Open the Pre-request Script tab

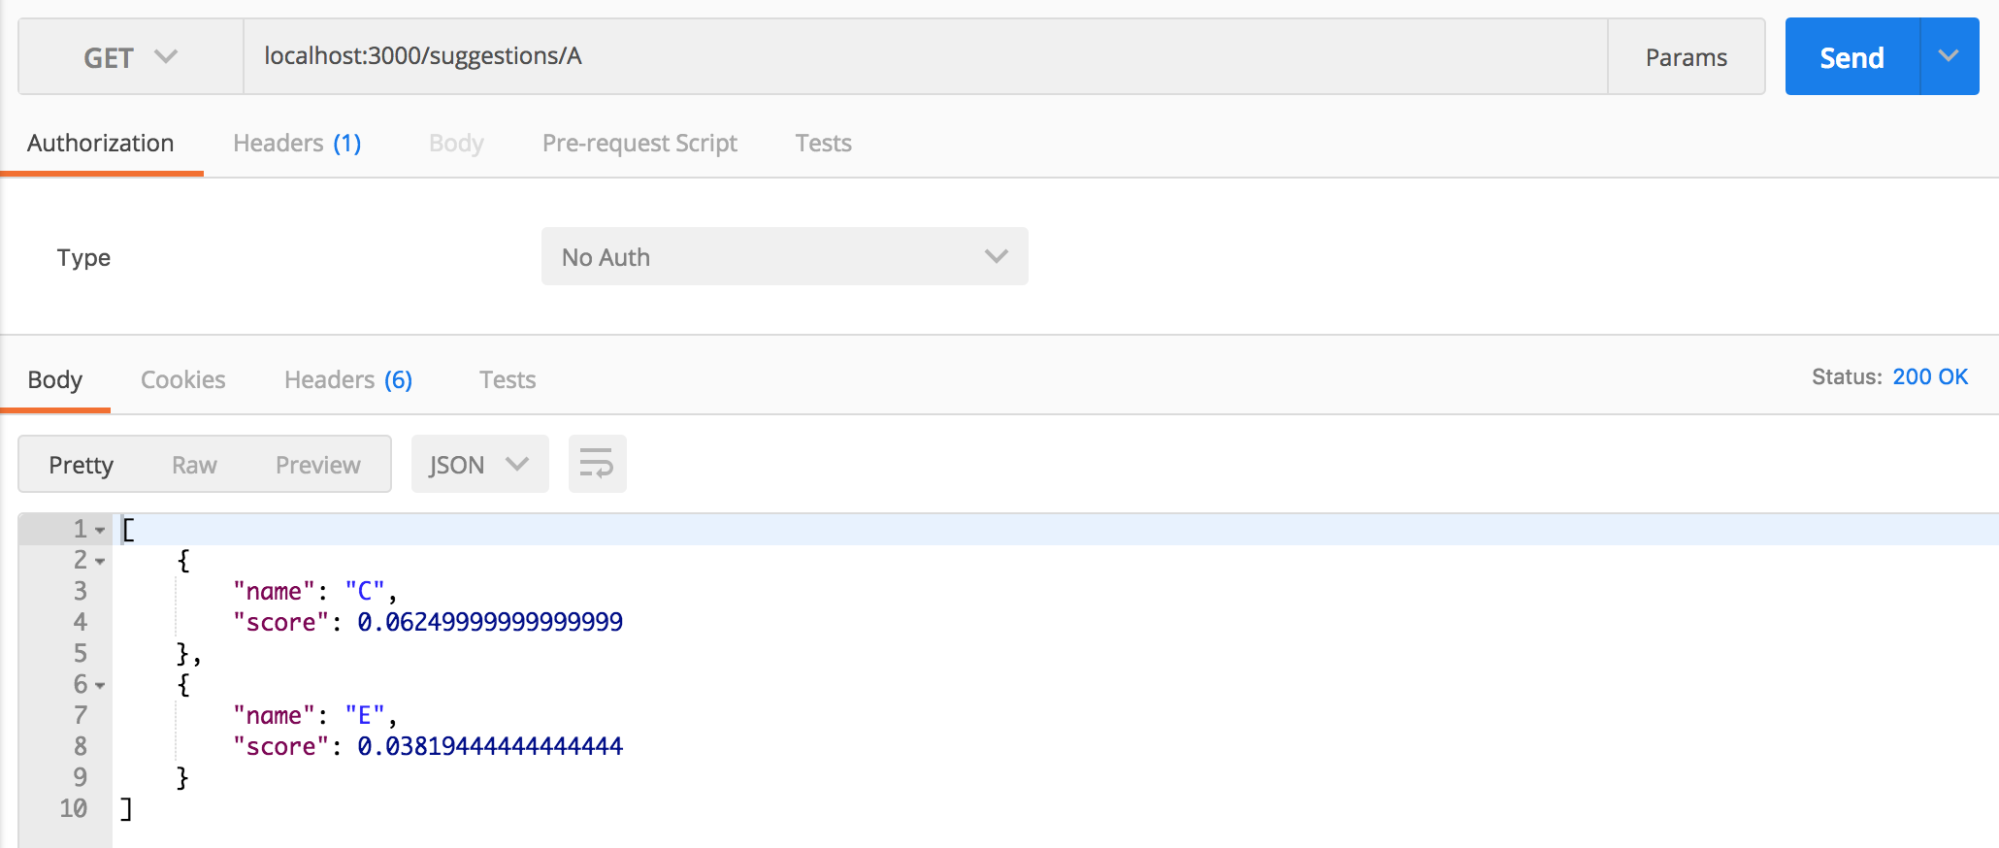[x=639, y=143]
